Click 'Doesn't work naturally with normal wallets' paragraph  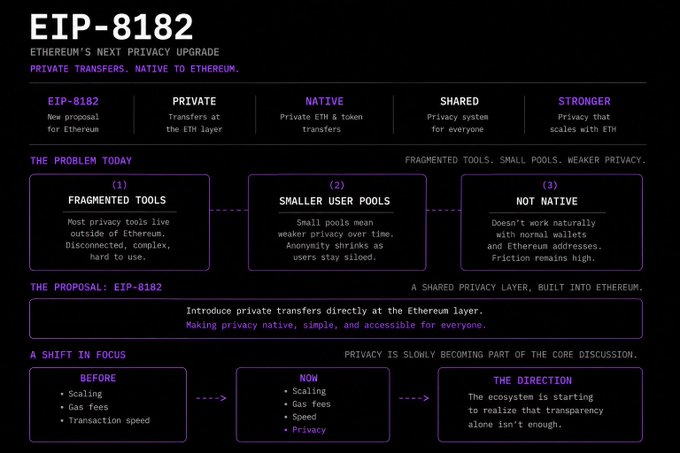pos(544,240)
